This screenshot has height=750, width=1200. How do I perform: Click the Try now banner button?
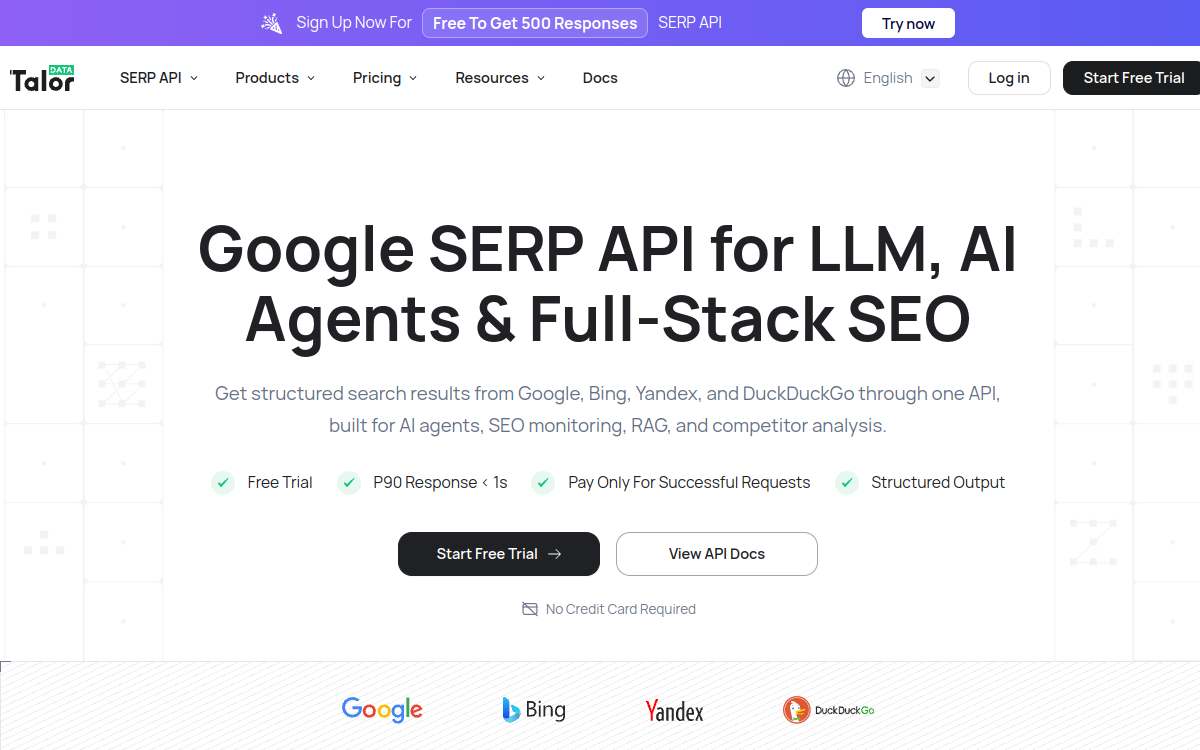coord(908,23)
